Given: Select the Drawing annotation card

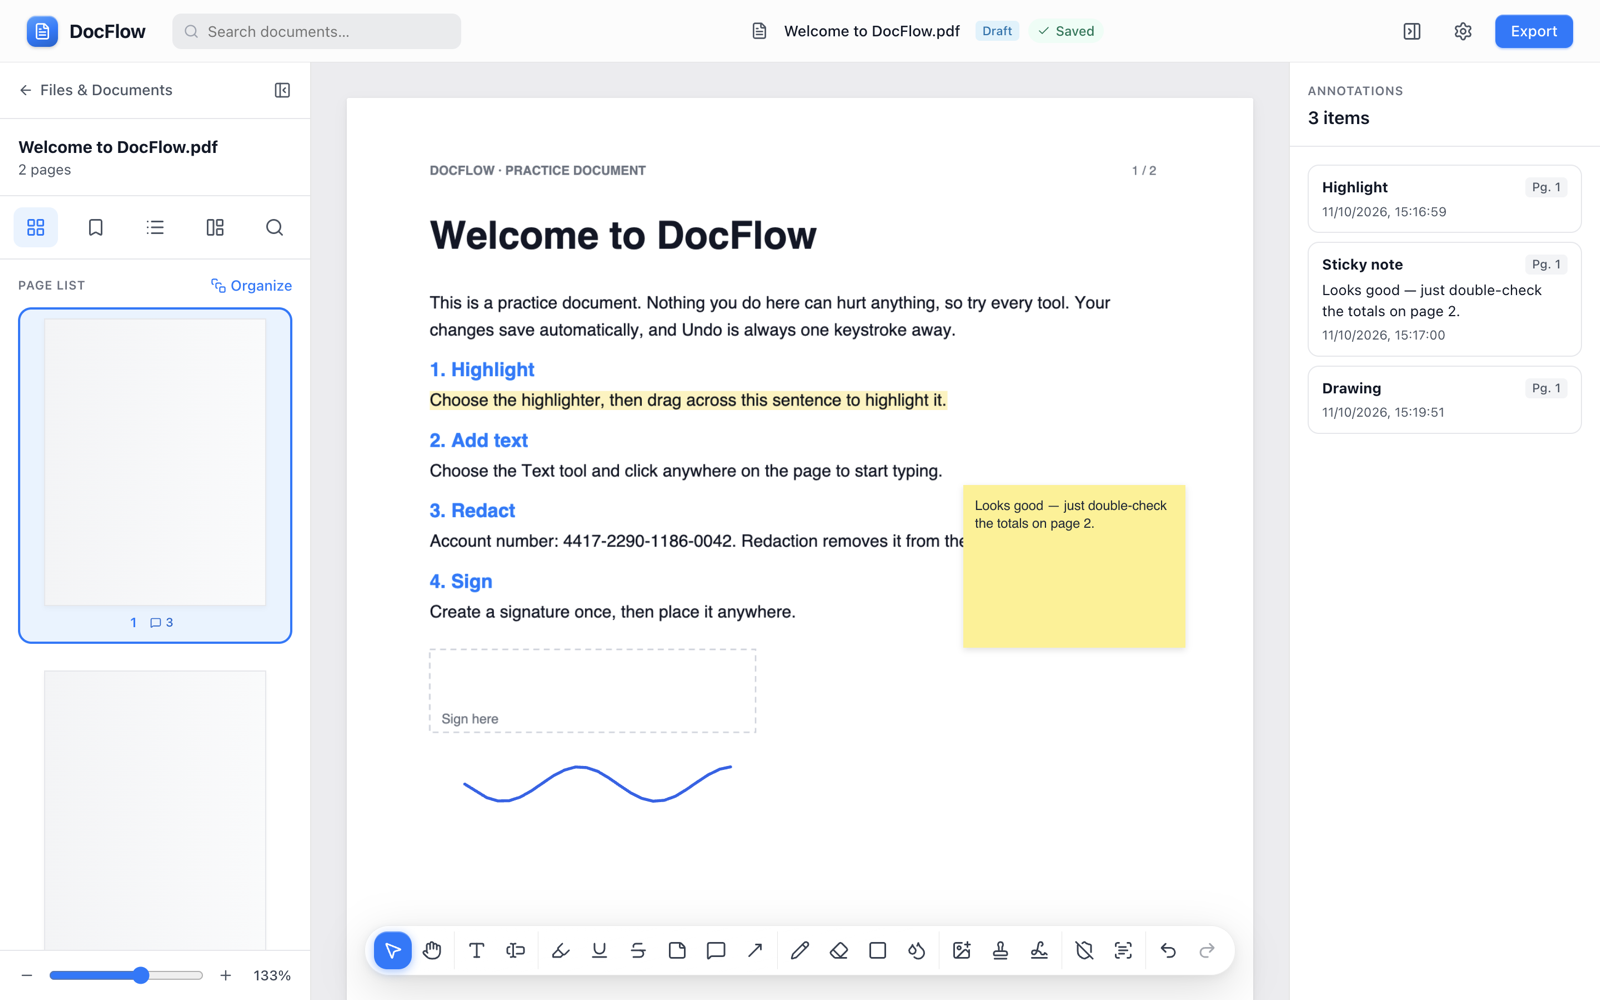Looking at the screenshot, I should point(1444,399).
